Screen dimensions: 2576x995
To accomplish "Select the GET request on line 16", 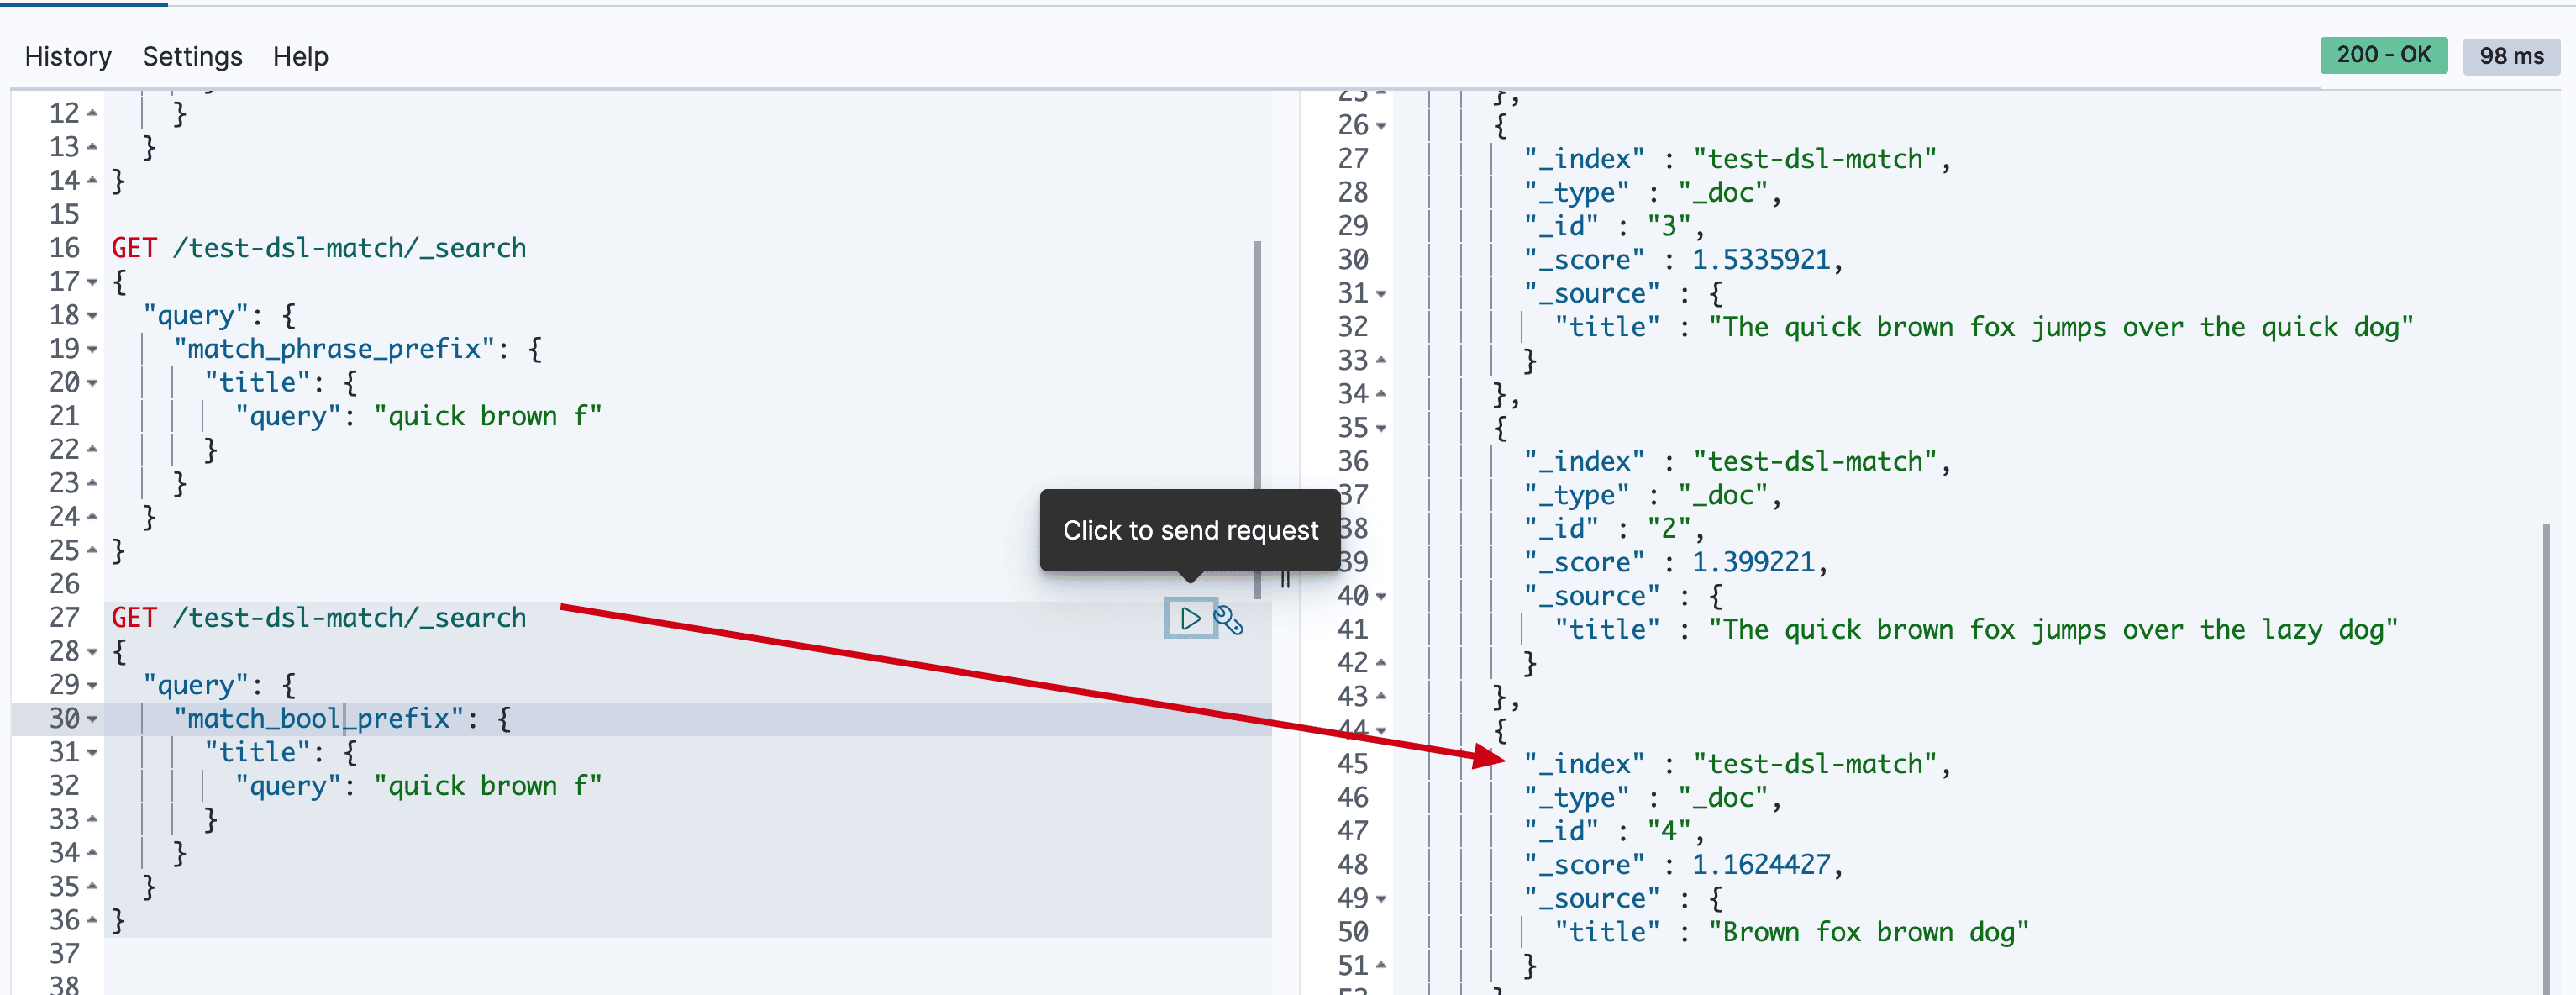I will (x=317, y=246).
